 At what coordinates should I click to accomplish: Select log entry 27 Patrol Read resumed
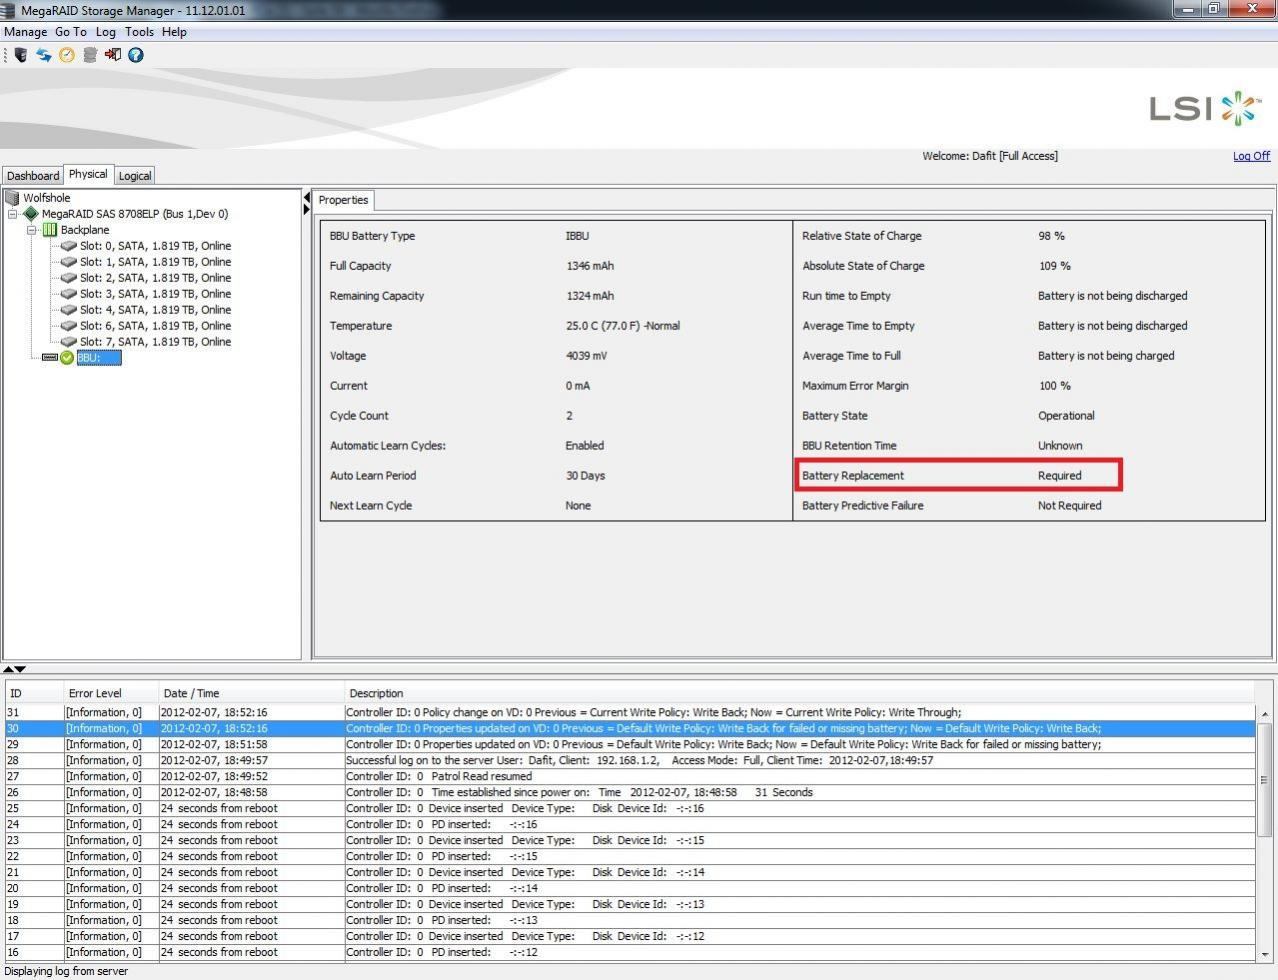click(x=630, y=777)
